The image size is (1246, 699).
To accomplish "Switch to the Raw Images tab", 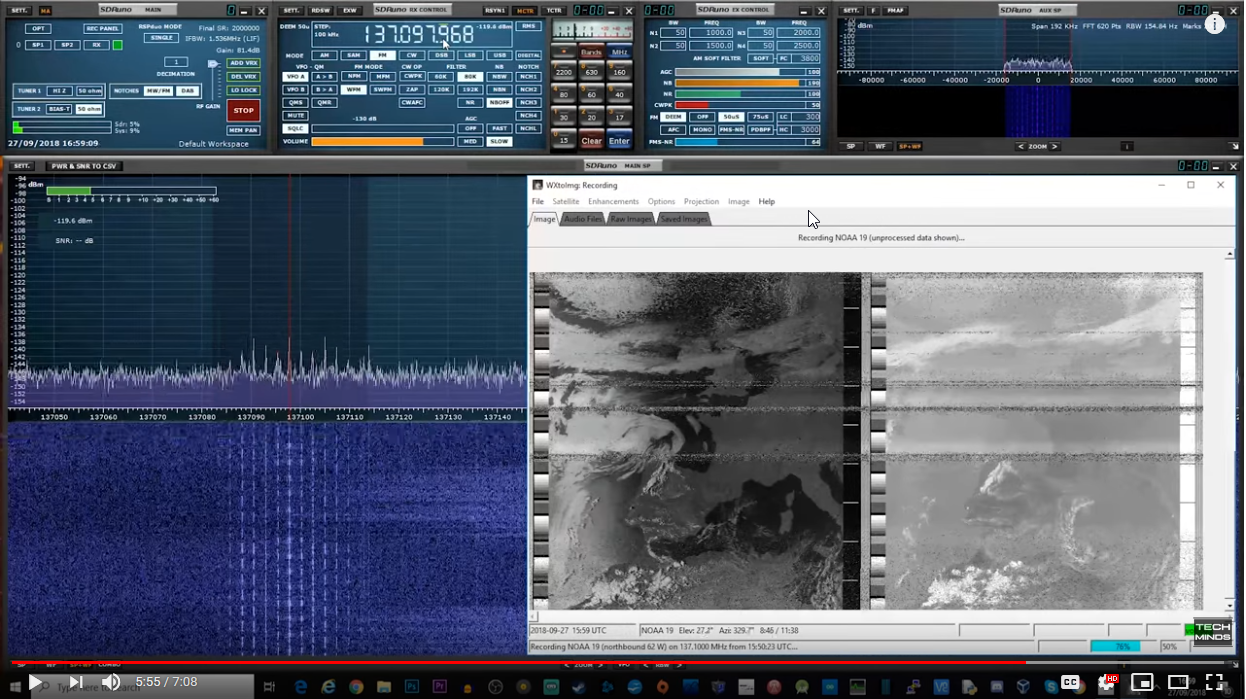I will 631,219.
